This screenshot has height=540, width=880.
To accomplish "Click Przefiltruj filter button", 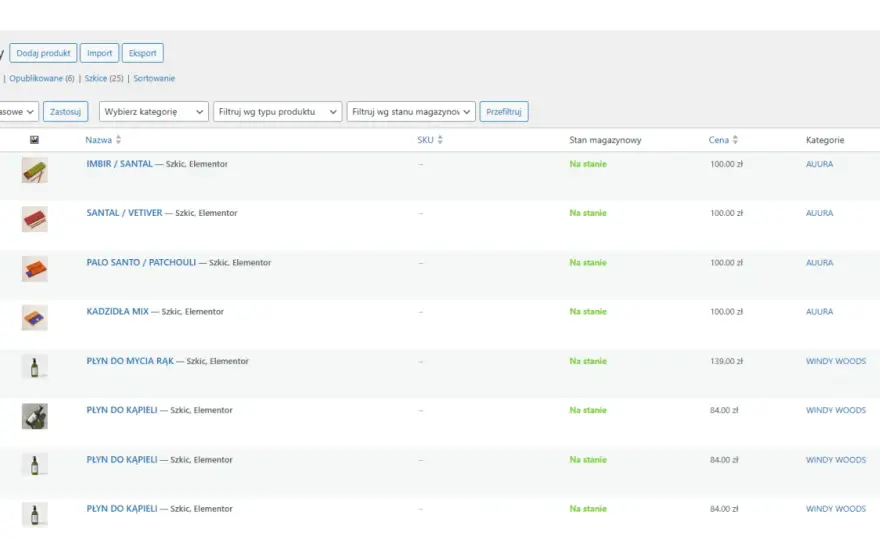I will (504, 112).
